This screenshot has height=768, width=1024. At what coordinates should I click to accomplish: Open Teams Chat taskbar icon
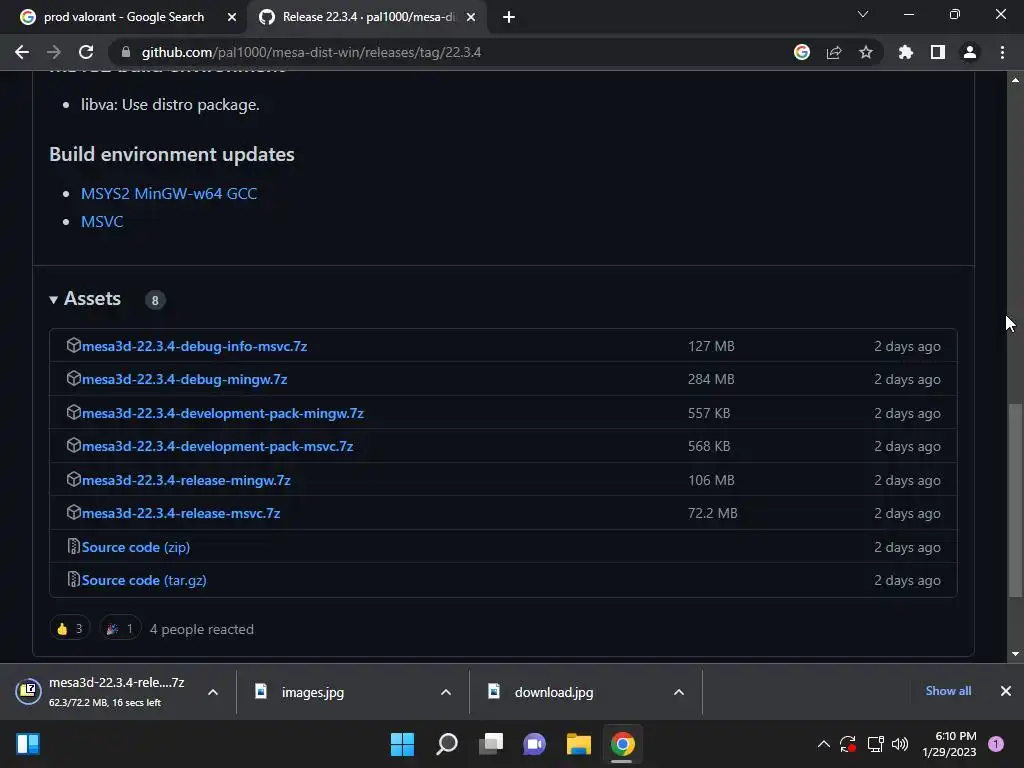[x=535, y=744]
